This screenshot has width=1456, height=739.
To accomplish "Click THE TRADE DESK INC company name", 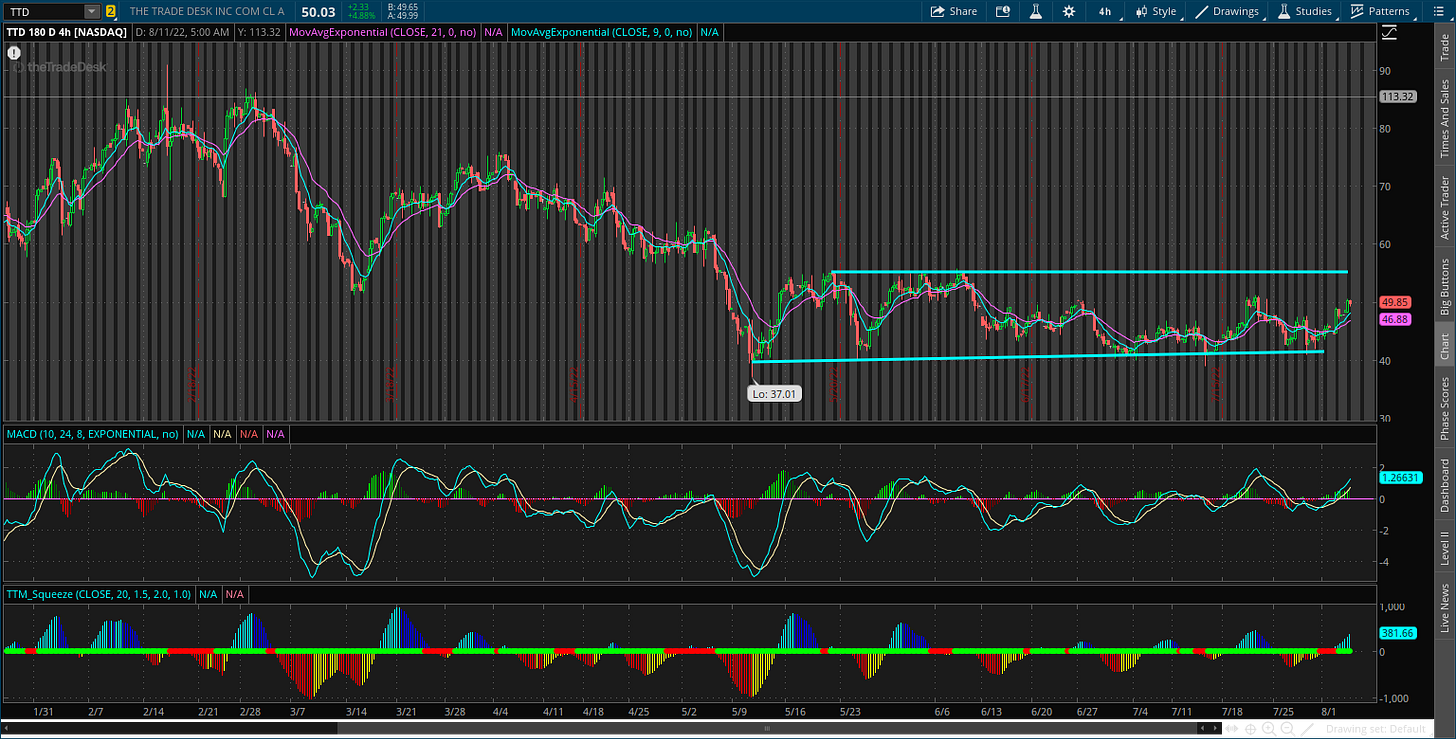I will (x=208, y=11).
